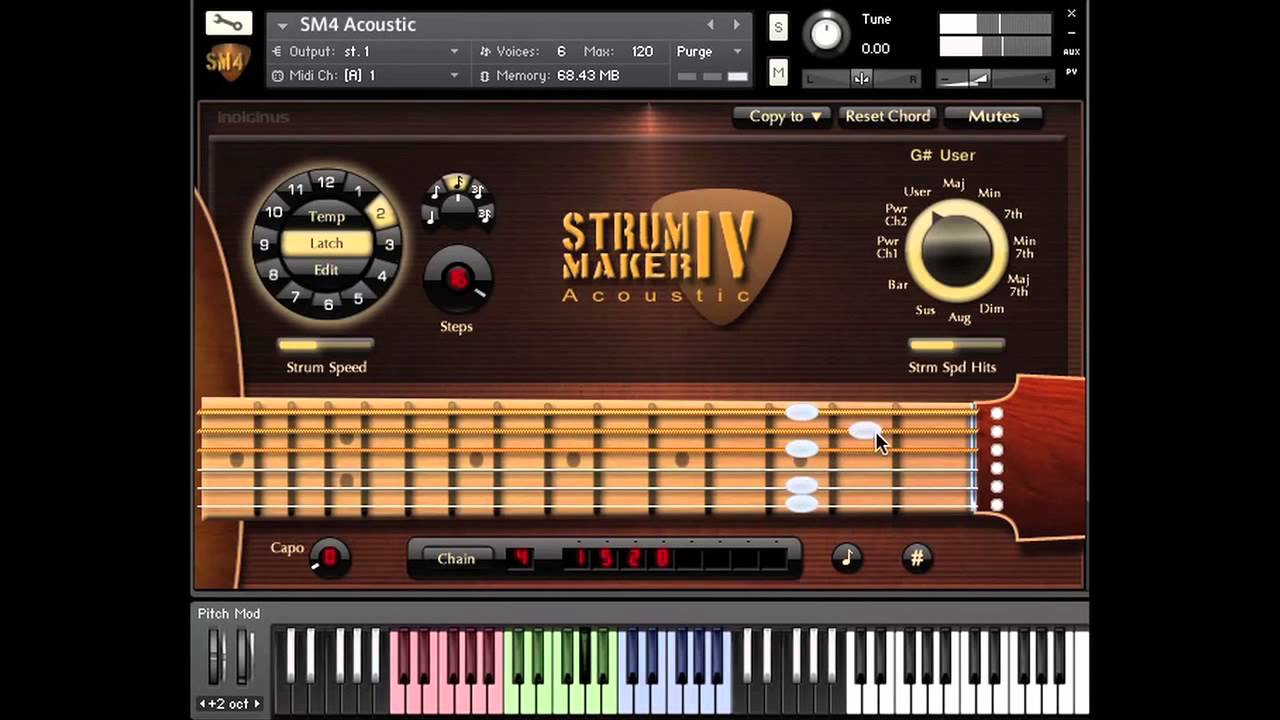Select pattern 3 on the wheel

389,244
